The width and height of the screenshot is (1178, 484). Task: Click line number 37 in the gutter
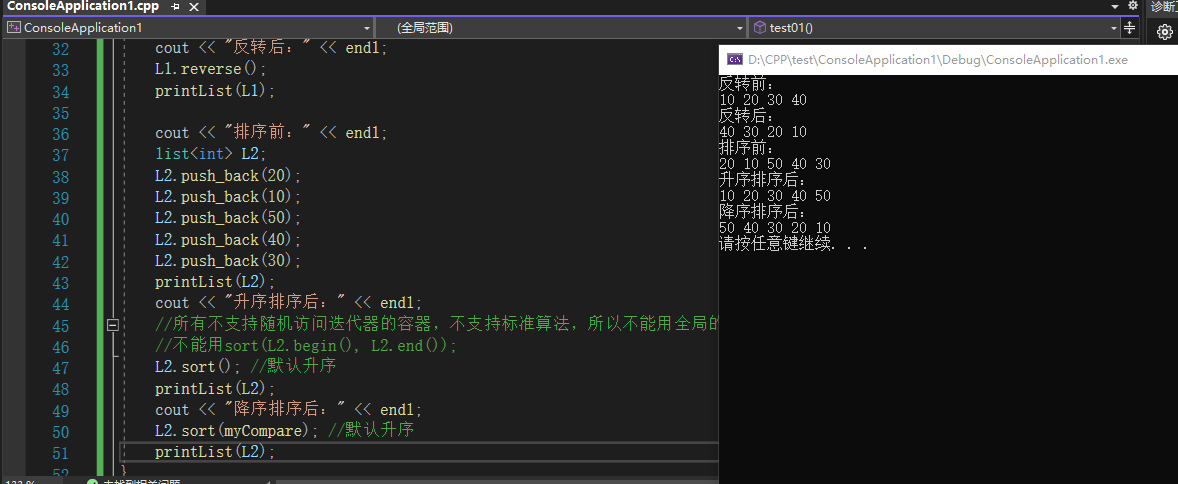60,155
